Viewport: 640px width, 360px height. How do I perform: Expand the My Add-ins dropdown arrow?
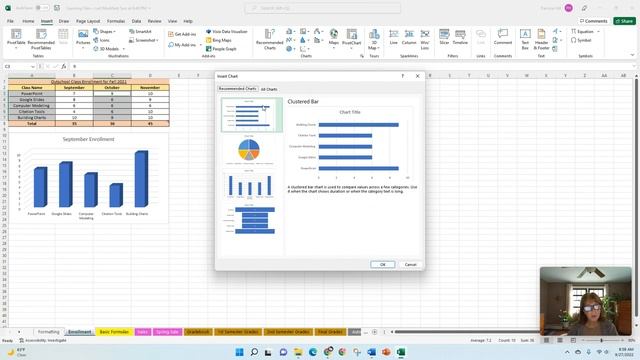pos(200,45)
